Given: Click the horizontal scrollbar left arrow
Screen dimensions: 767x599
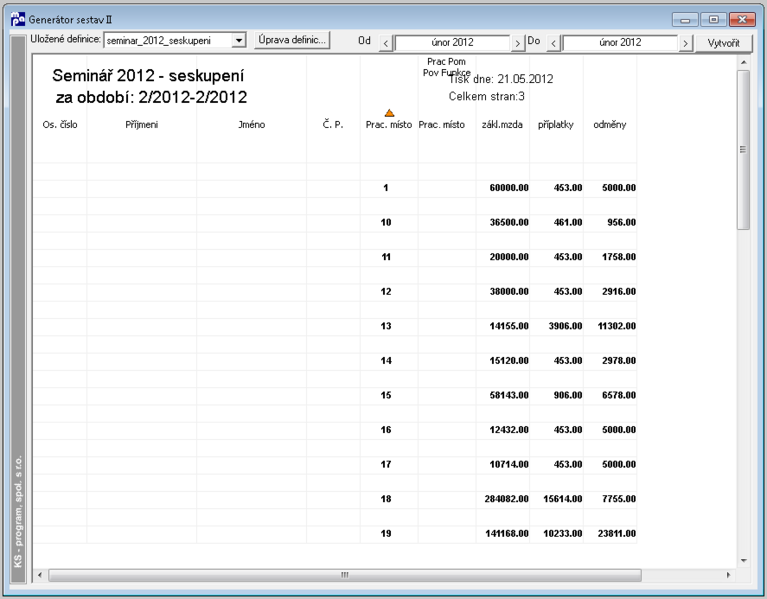Looking at the screenshot, I should point(40,575).
